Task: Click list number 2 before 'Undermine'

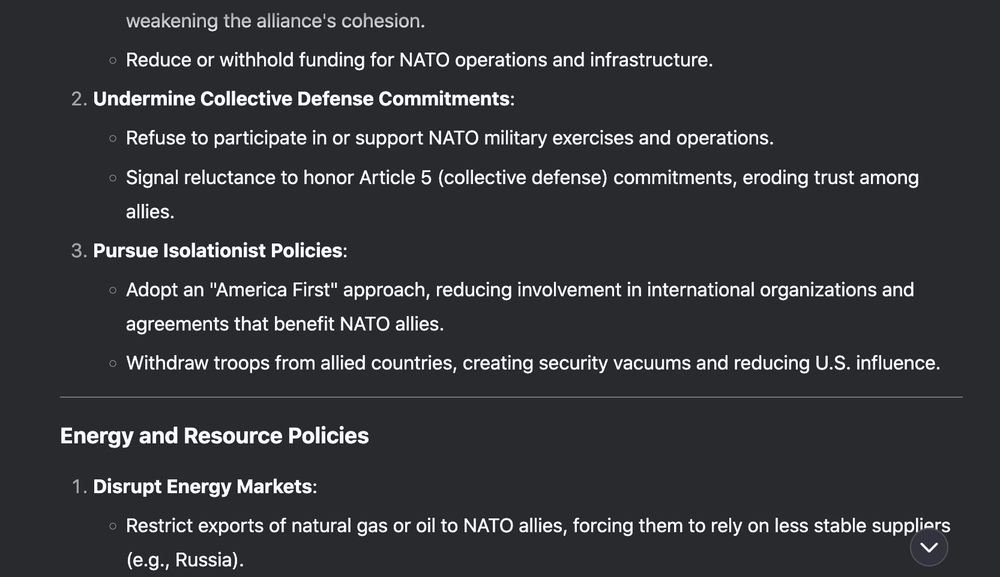Action: click(78, 99)
